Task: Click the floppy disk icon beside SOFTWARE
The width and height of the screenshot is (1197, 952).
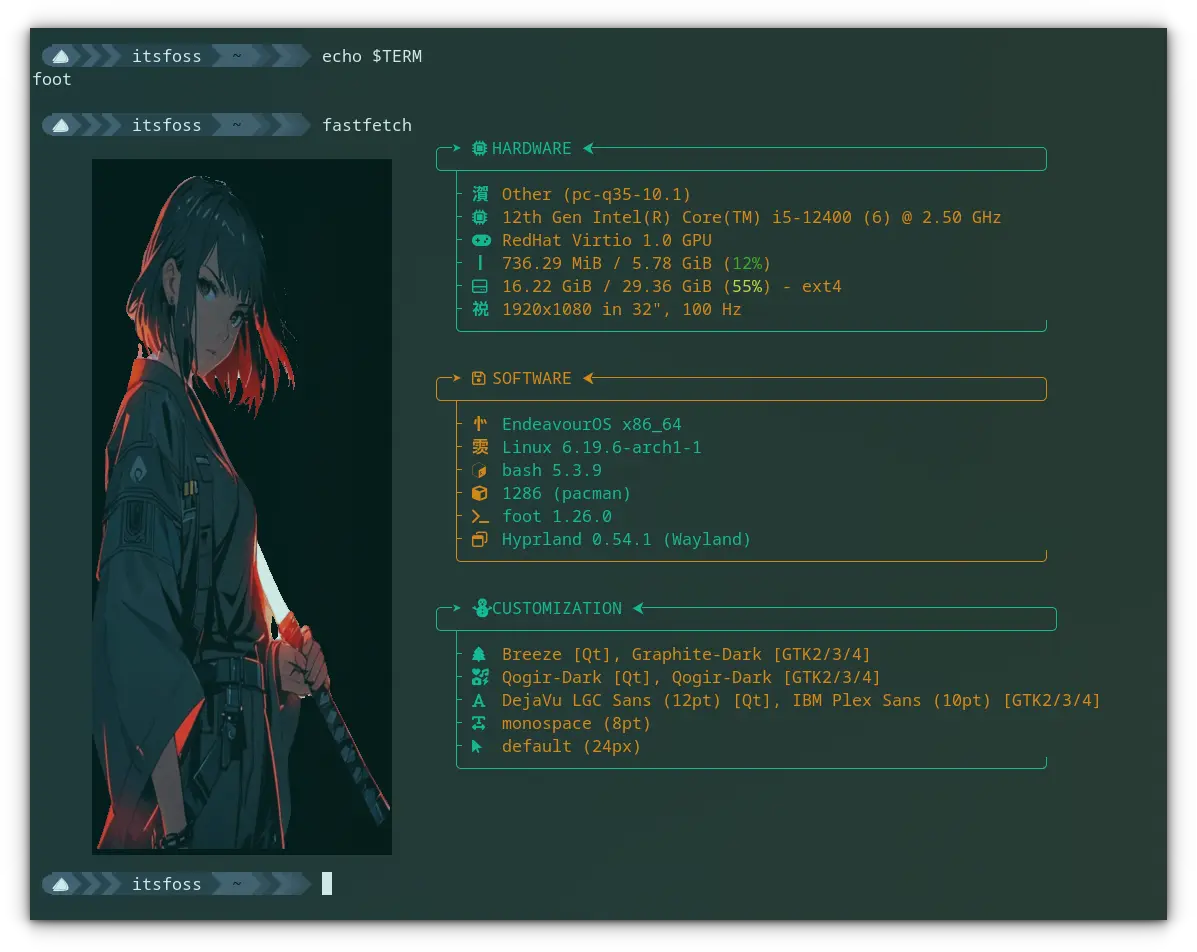Action: [479, 378]
